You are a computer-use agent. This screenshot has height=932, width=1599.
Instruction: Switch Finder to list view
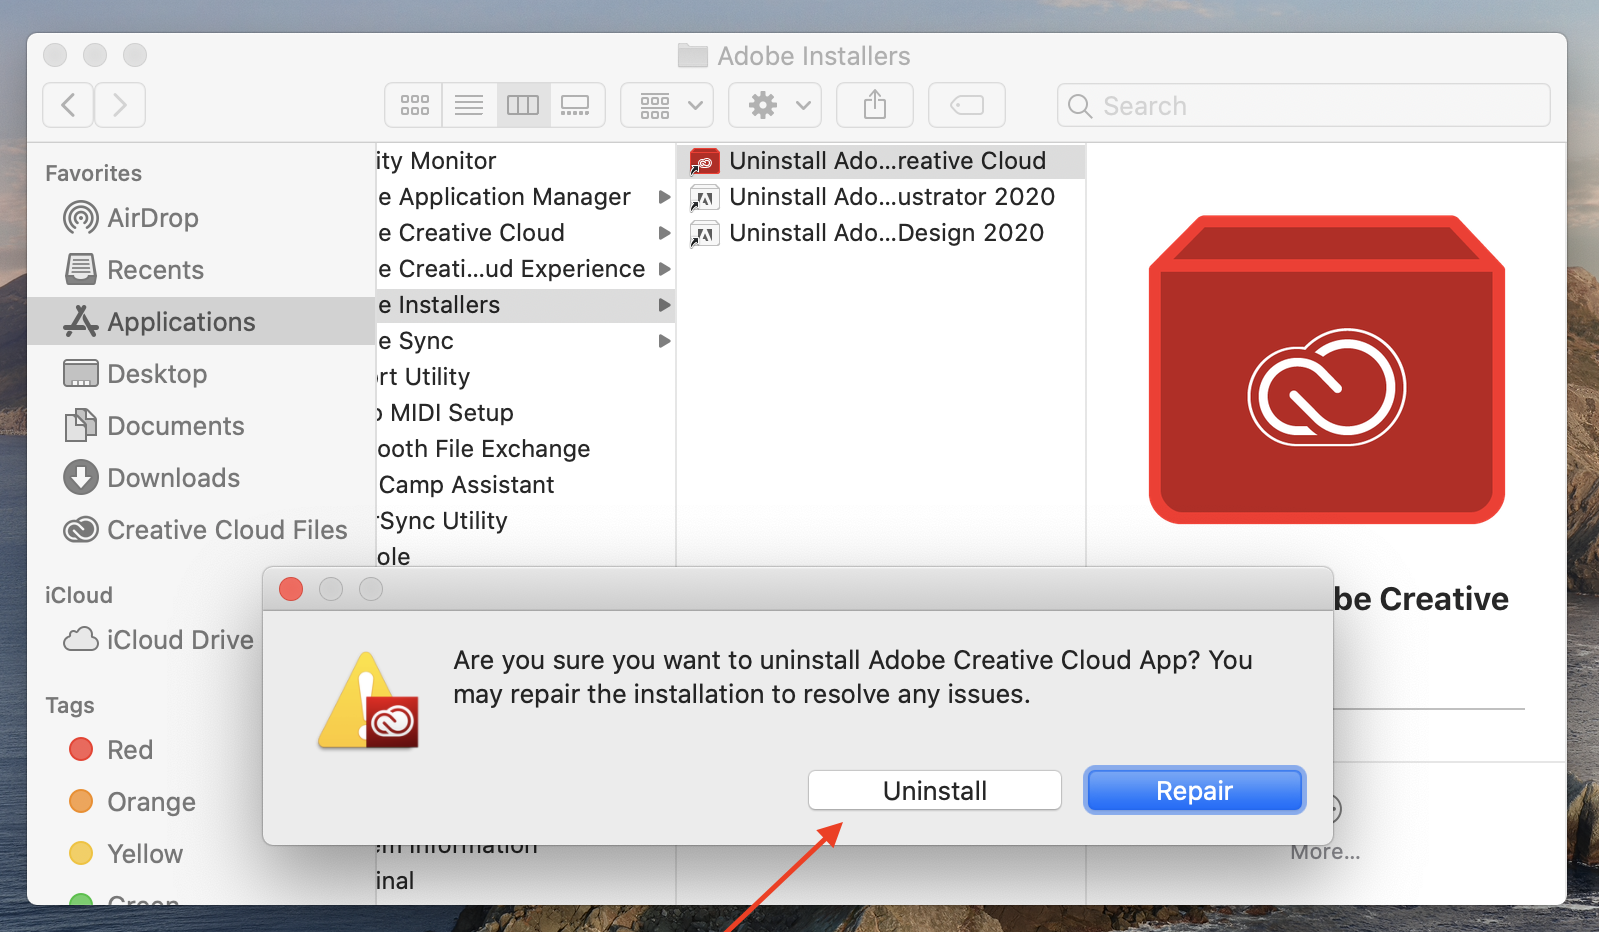(x=469, y=105)
